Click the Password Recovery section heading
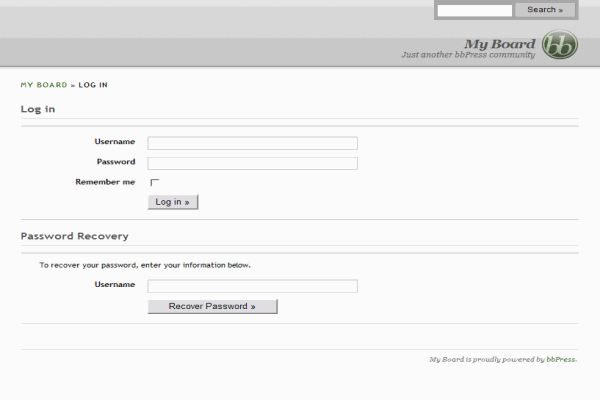Viewport: 600px width, 400px height. click(x=74, y=236)
